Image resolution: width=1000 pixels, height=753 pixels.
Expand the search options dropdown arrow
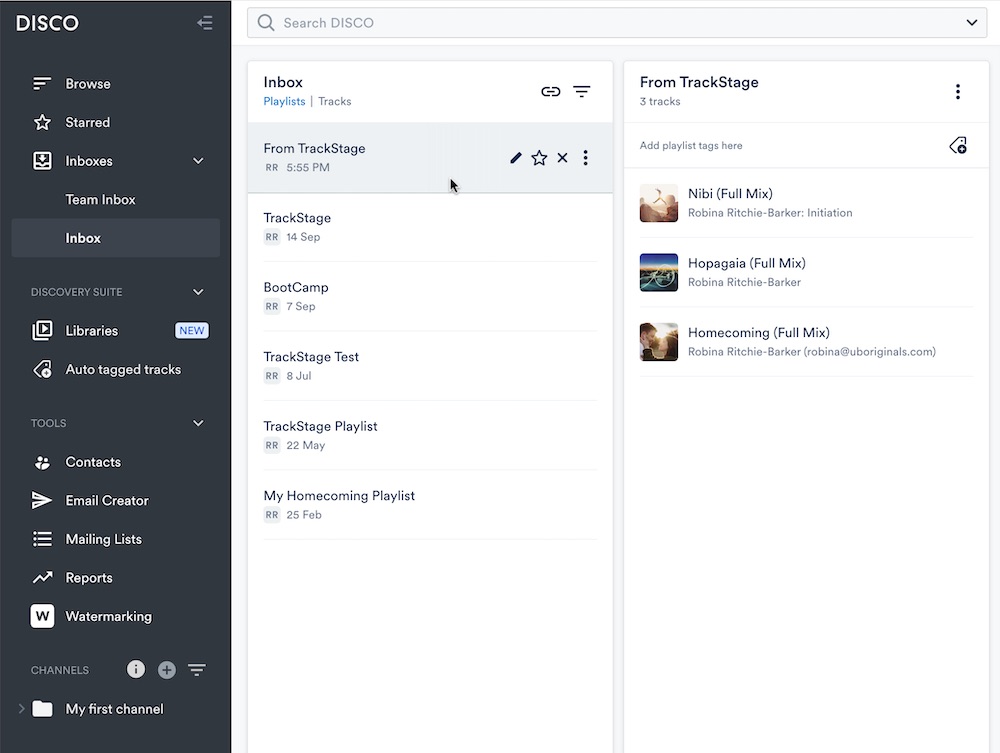pyautogui.click(x=971, y=23)
